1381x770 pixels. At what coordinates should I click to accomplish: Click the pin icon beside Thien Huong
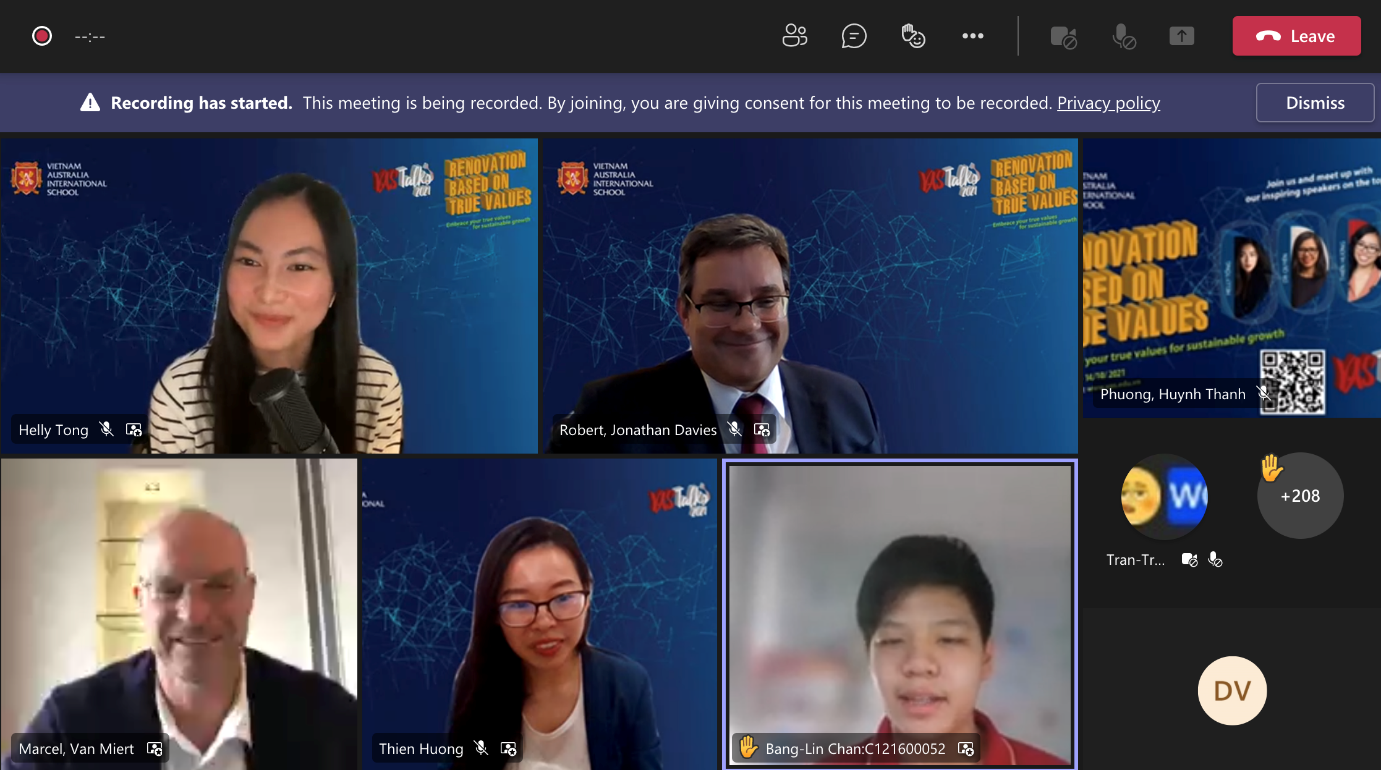(508, 748)
